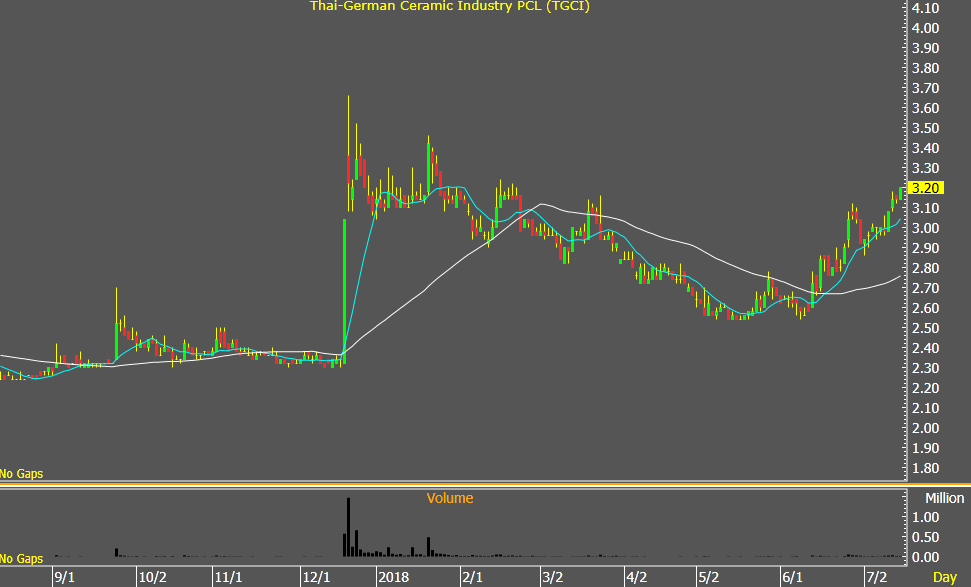Click the Million unit label
This screenshot has height=587, width=971.
944,498
